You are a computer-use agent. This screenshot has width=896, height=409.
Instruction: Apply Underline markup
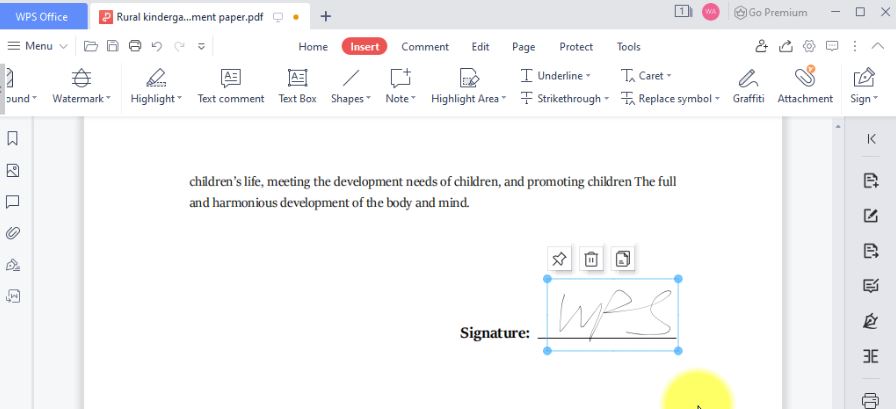[555, 75]
